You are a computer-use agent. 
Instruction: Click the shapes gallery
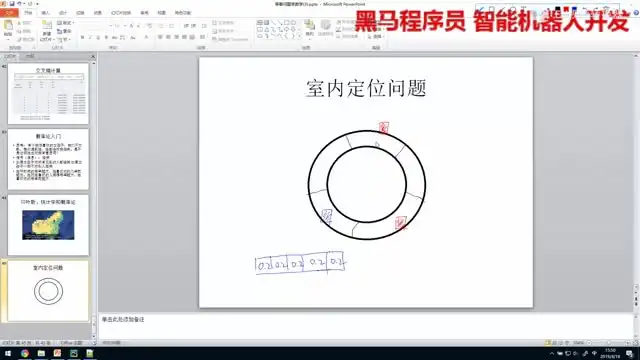pos(279,29)
